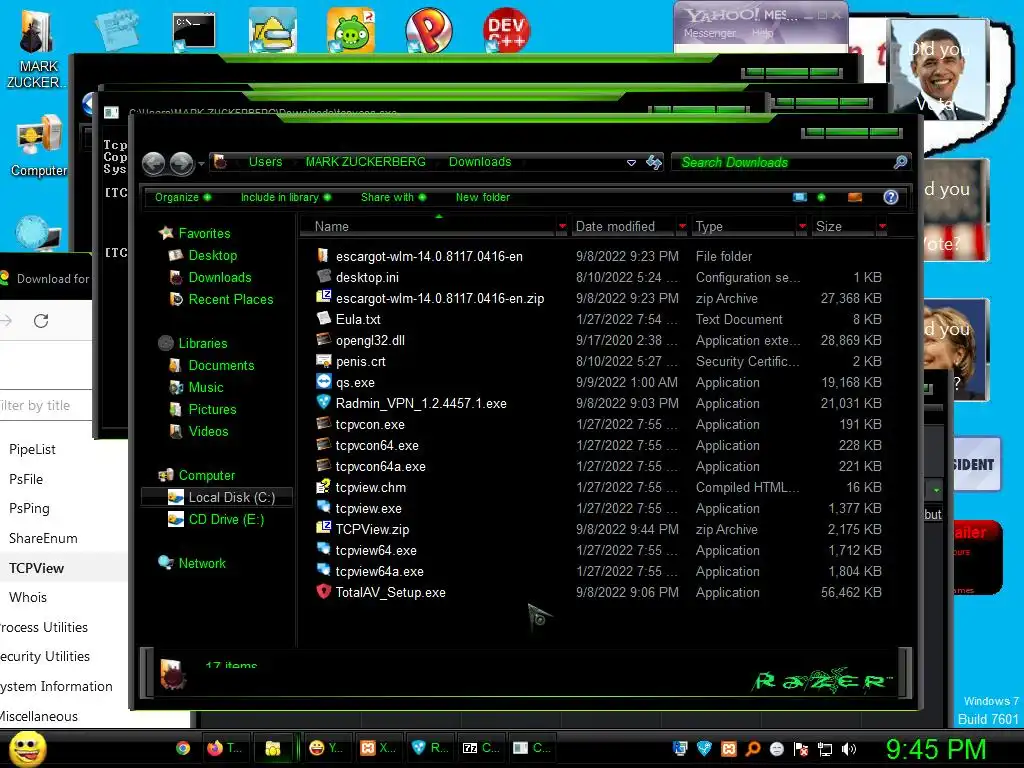Click the search magnifier icon
The image size is (1024, 768).
[x=901, y=162]
